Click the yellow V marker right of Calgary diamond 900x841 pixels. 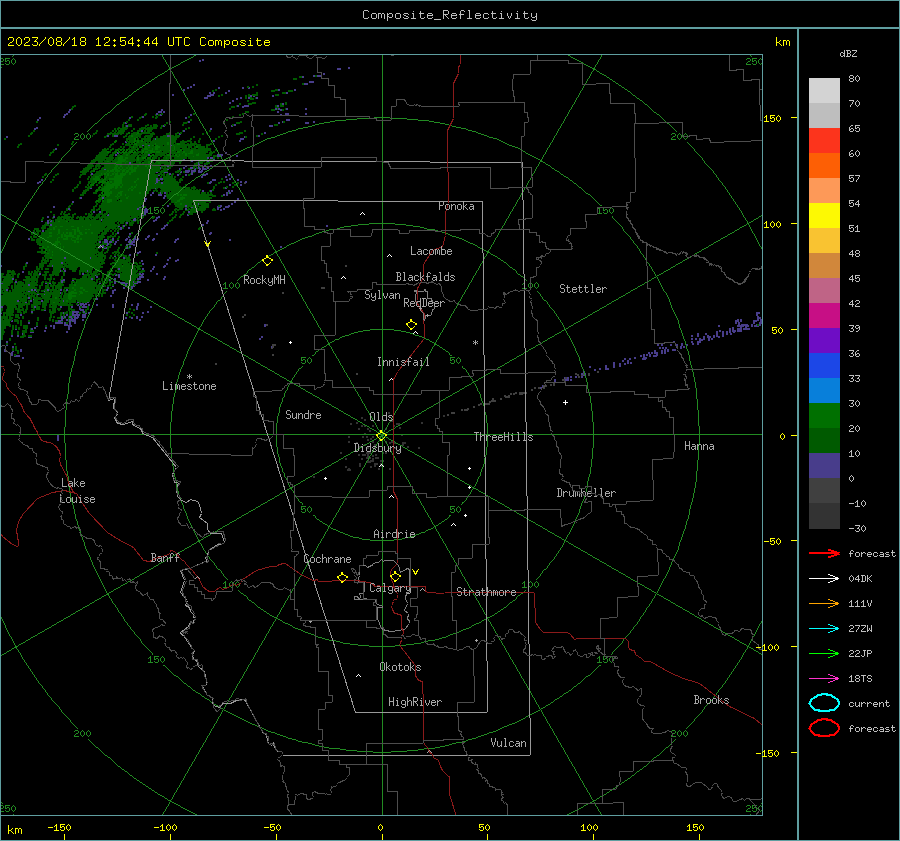tap(416, 572)
